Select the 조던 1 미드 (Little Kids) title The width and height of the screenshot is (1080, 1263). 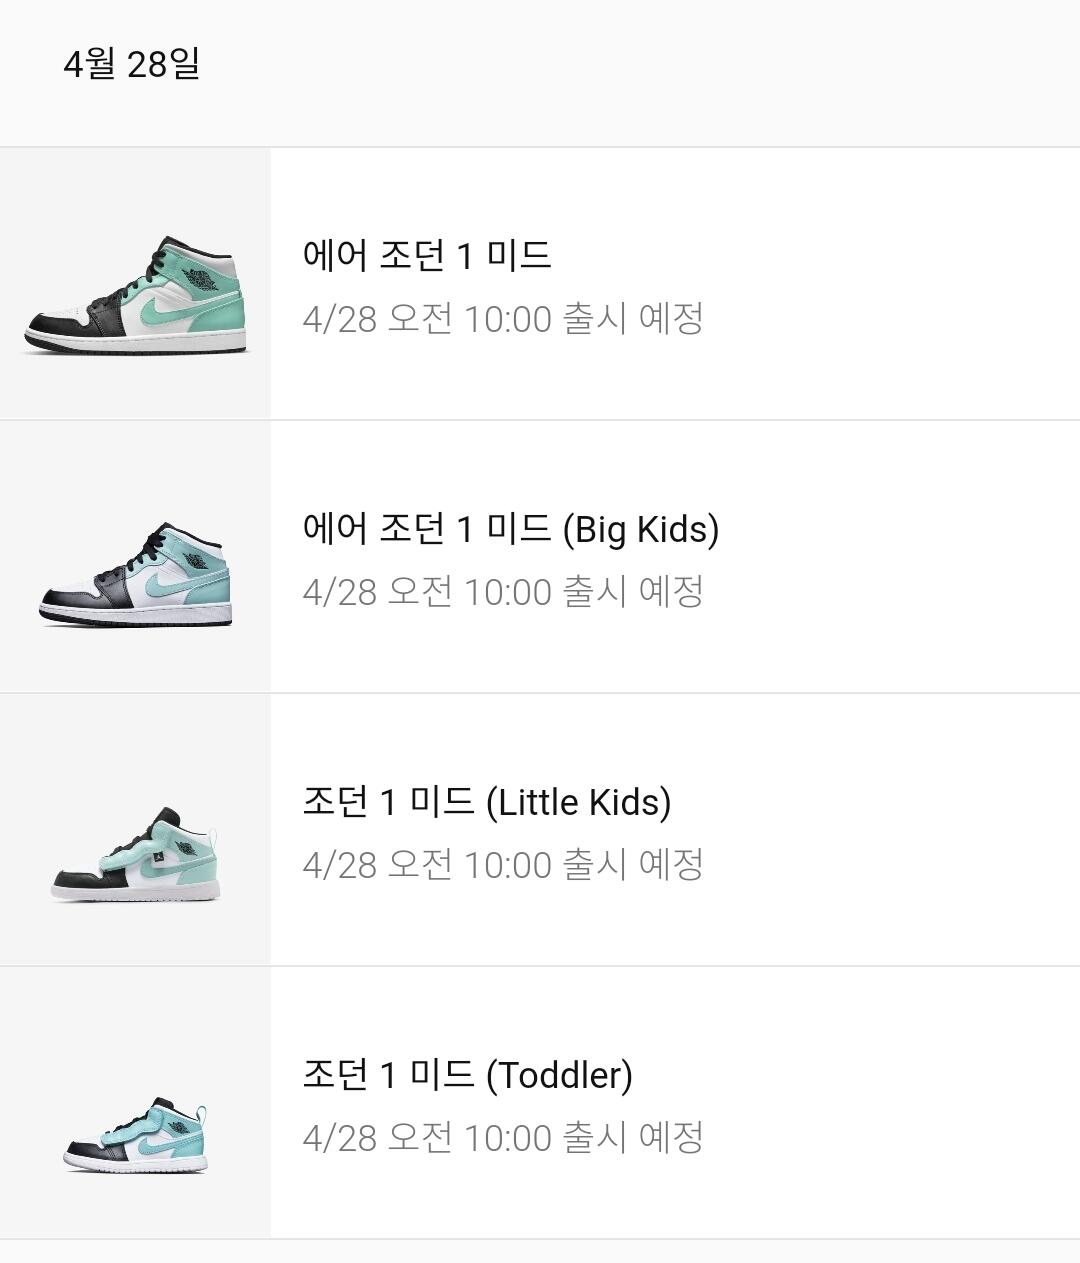[486, 801]
